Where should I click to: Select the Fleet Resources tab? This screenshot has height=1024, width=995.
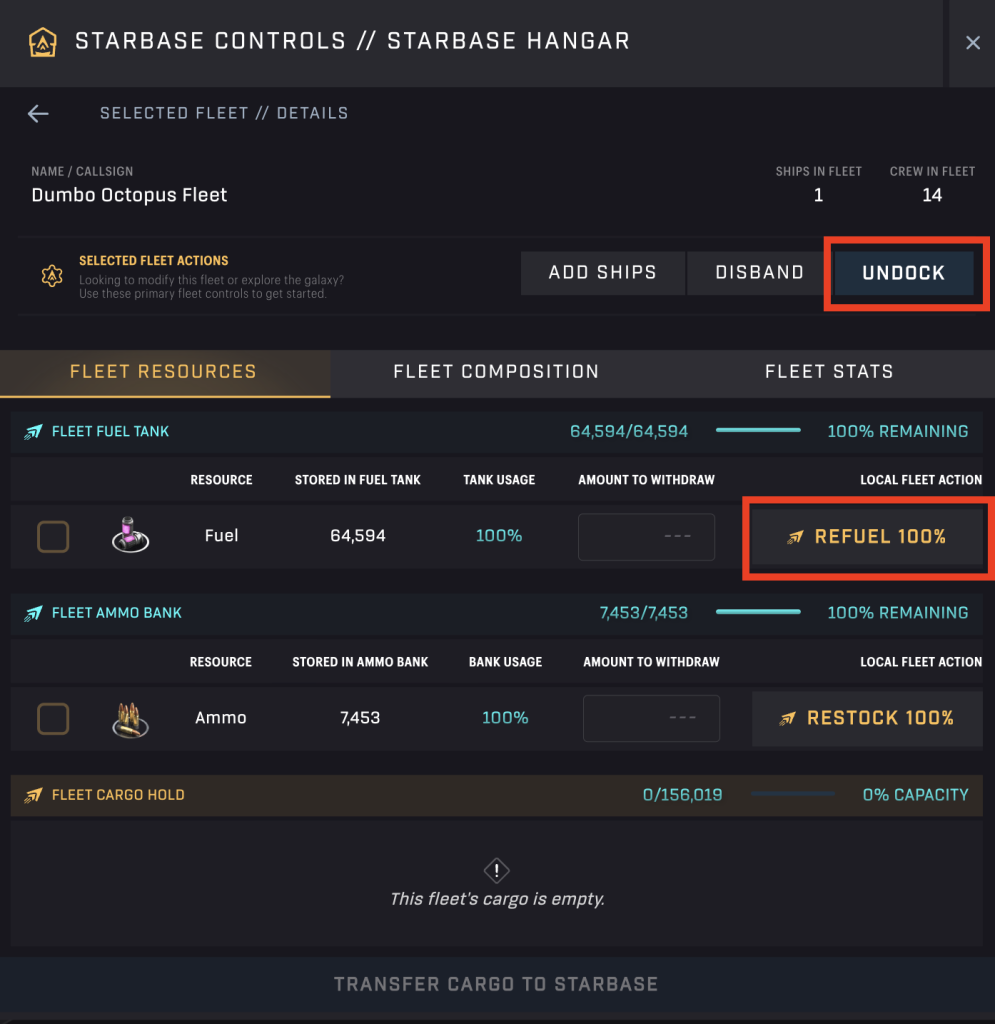click(163, 372)
